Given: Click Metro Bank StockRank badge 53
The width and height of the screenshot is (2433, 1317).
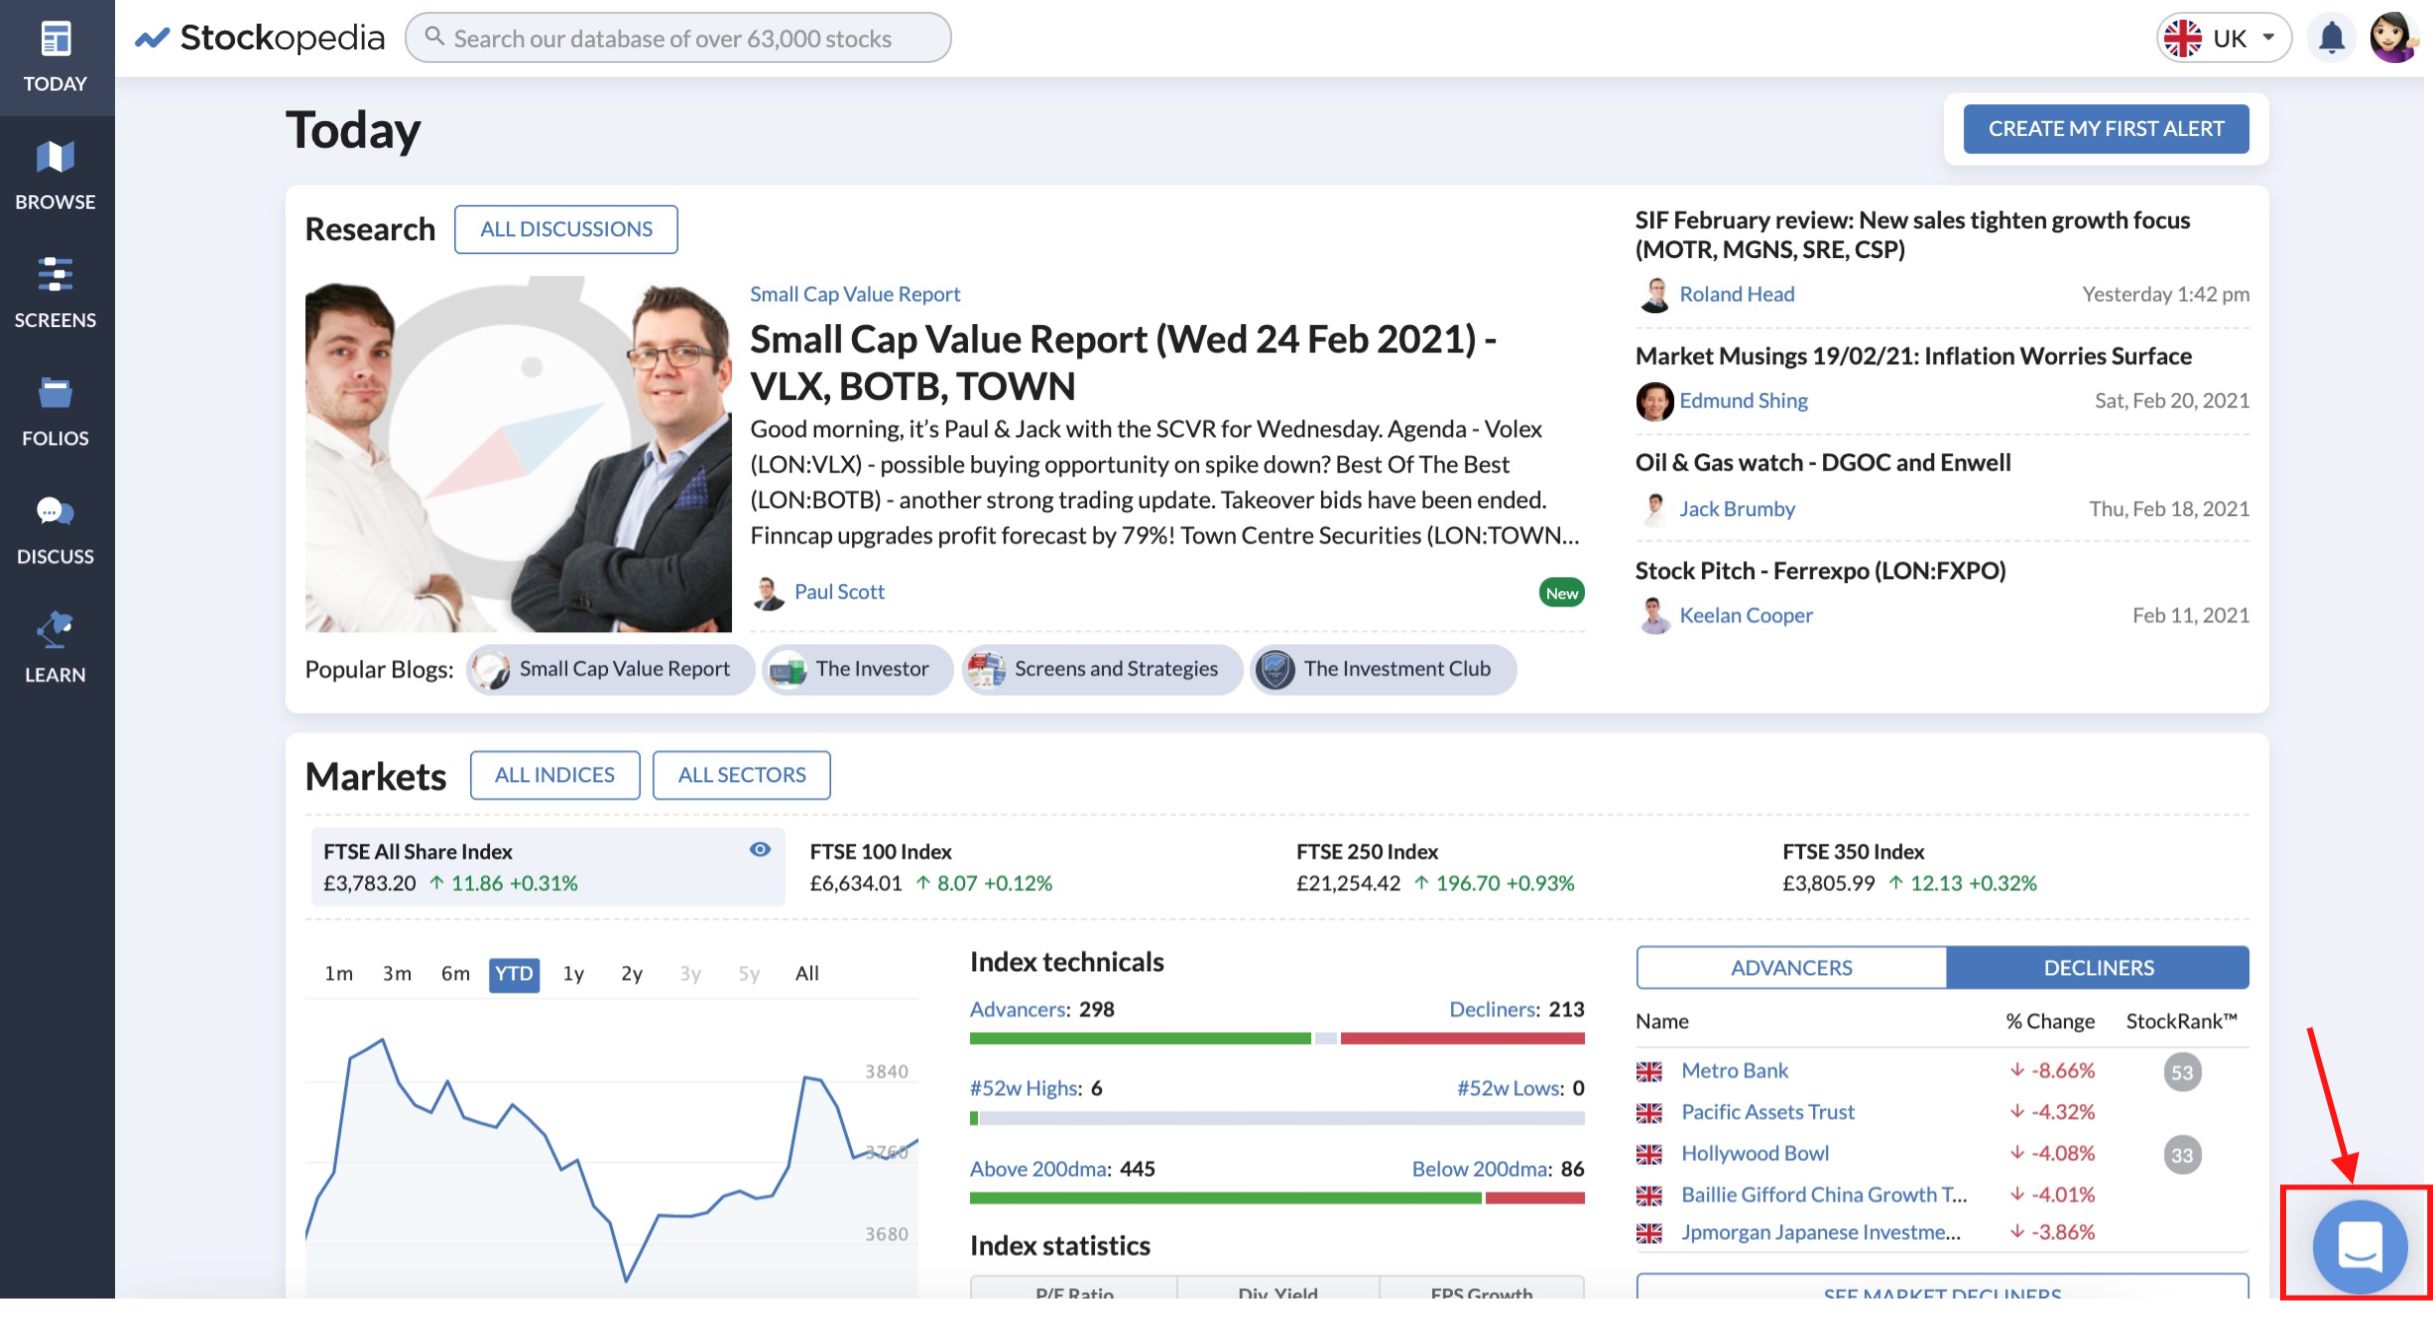Looking at the screenshot, I should click(x=2182, y=1073).
